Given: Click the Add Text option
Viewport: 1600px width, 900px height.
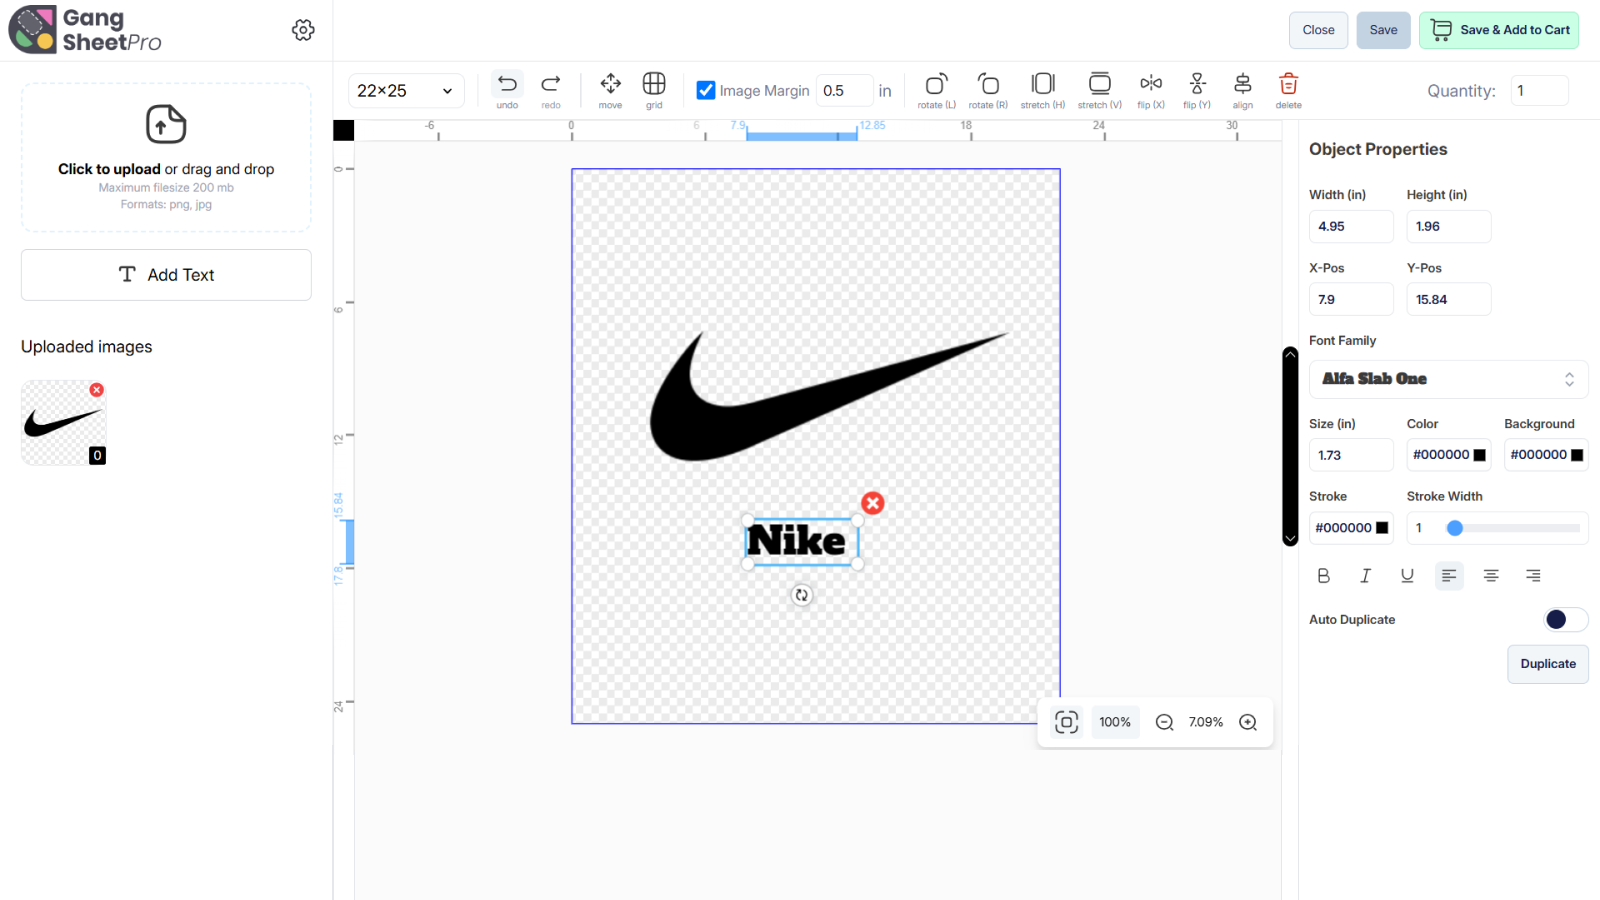Looking at the screenshot, I should [x=166, y=274].
